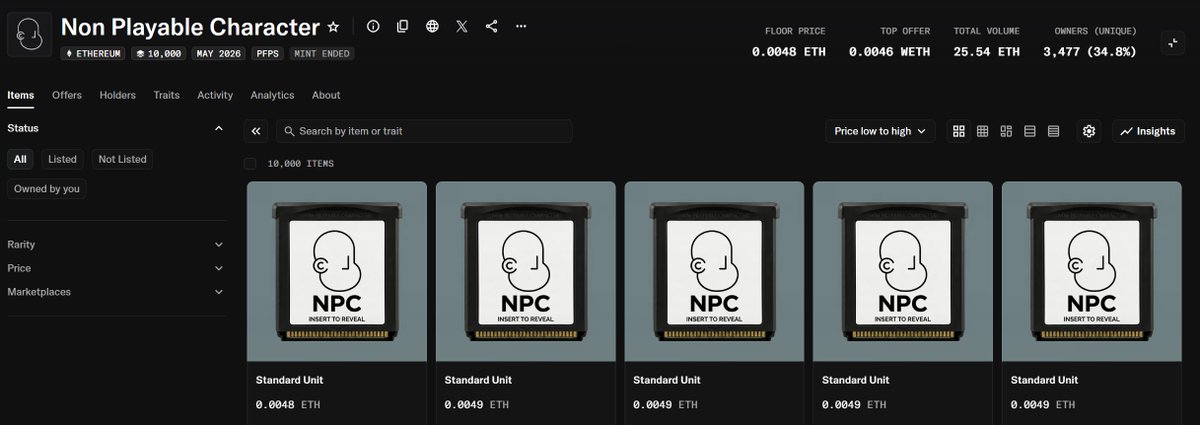Viewport: 1200px width, 425px height.
Task: Switch to the Activity tab
Action: [215, 95]
